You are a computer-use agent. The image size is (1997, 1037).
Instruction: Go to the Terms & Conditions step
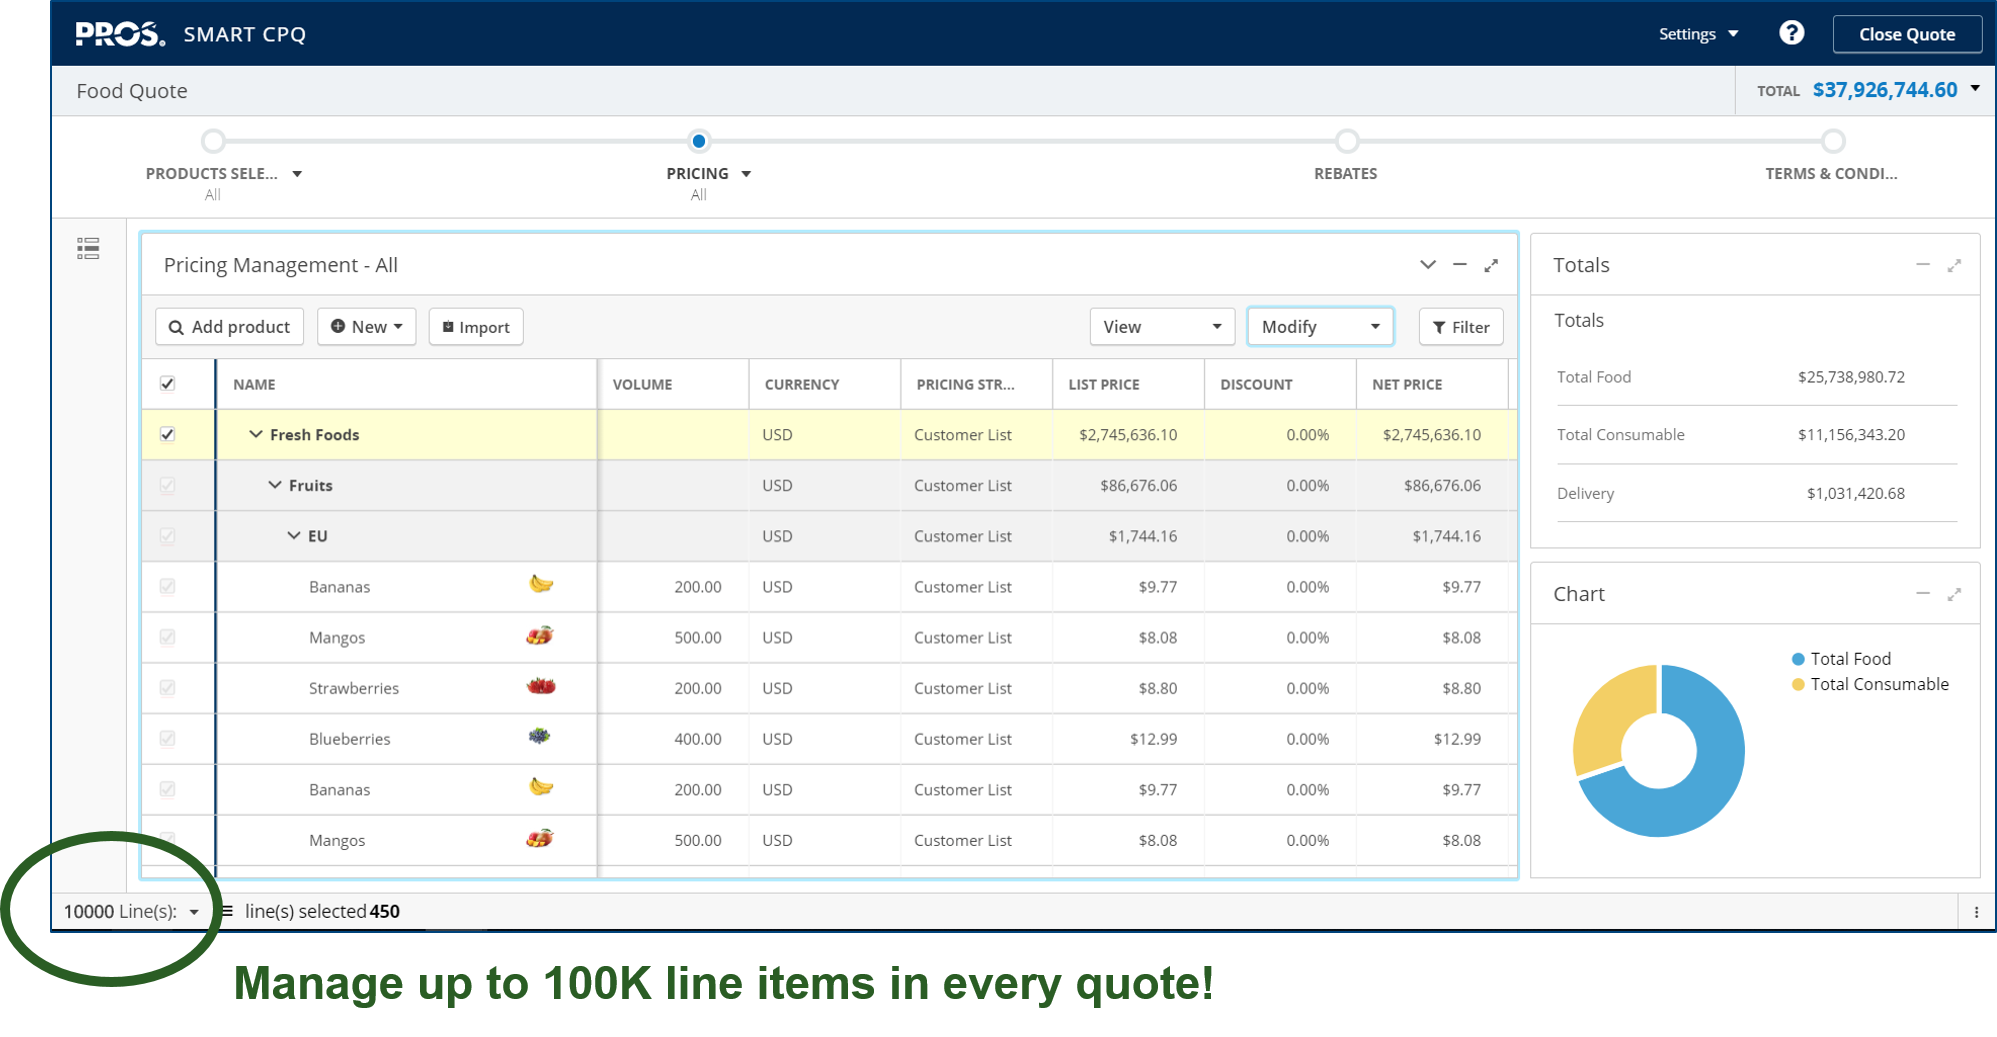1832,142
